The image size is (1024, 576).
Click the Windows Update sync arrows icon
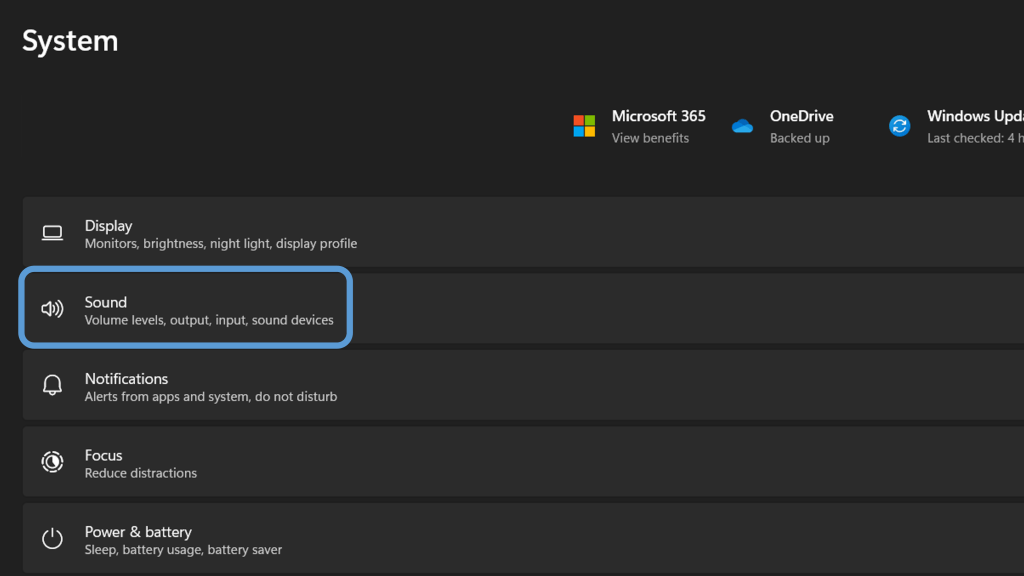point(900,126)
